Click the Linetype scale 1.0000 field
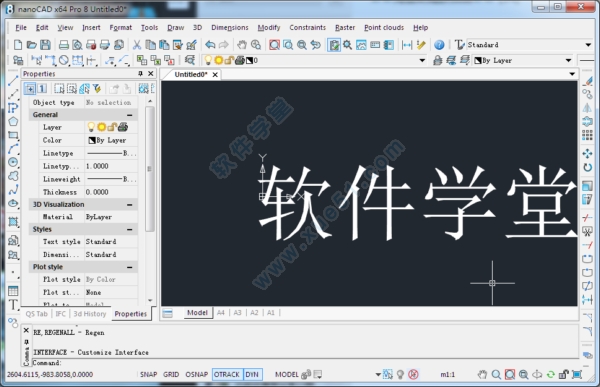 tap(111, 166)
